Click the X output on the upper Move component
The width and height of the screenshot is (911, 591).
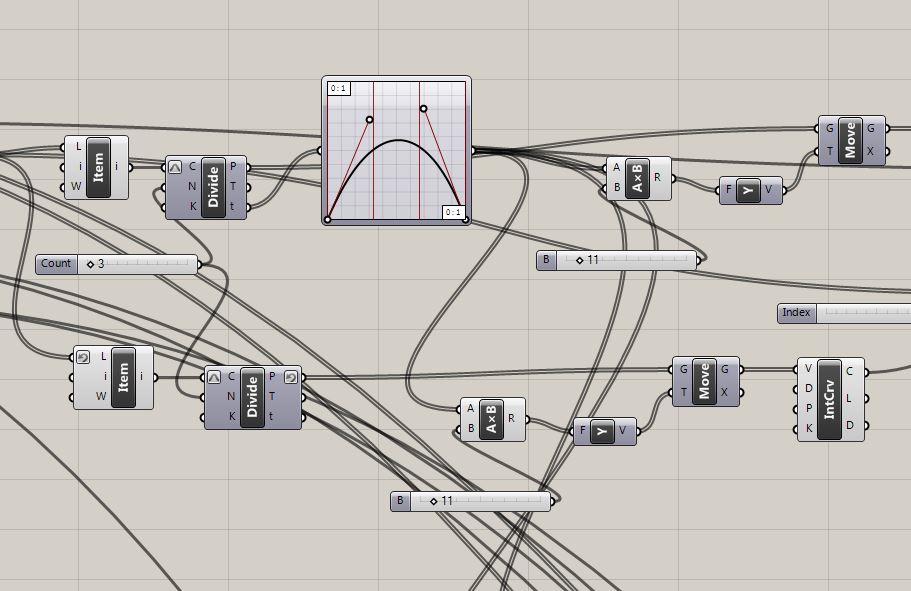click(x=870, y=151)
